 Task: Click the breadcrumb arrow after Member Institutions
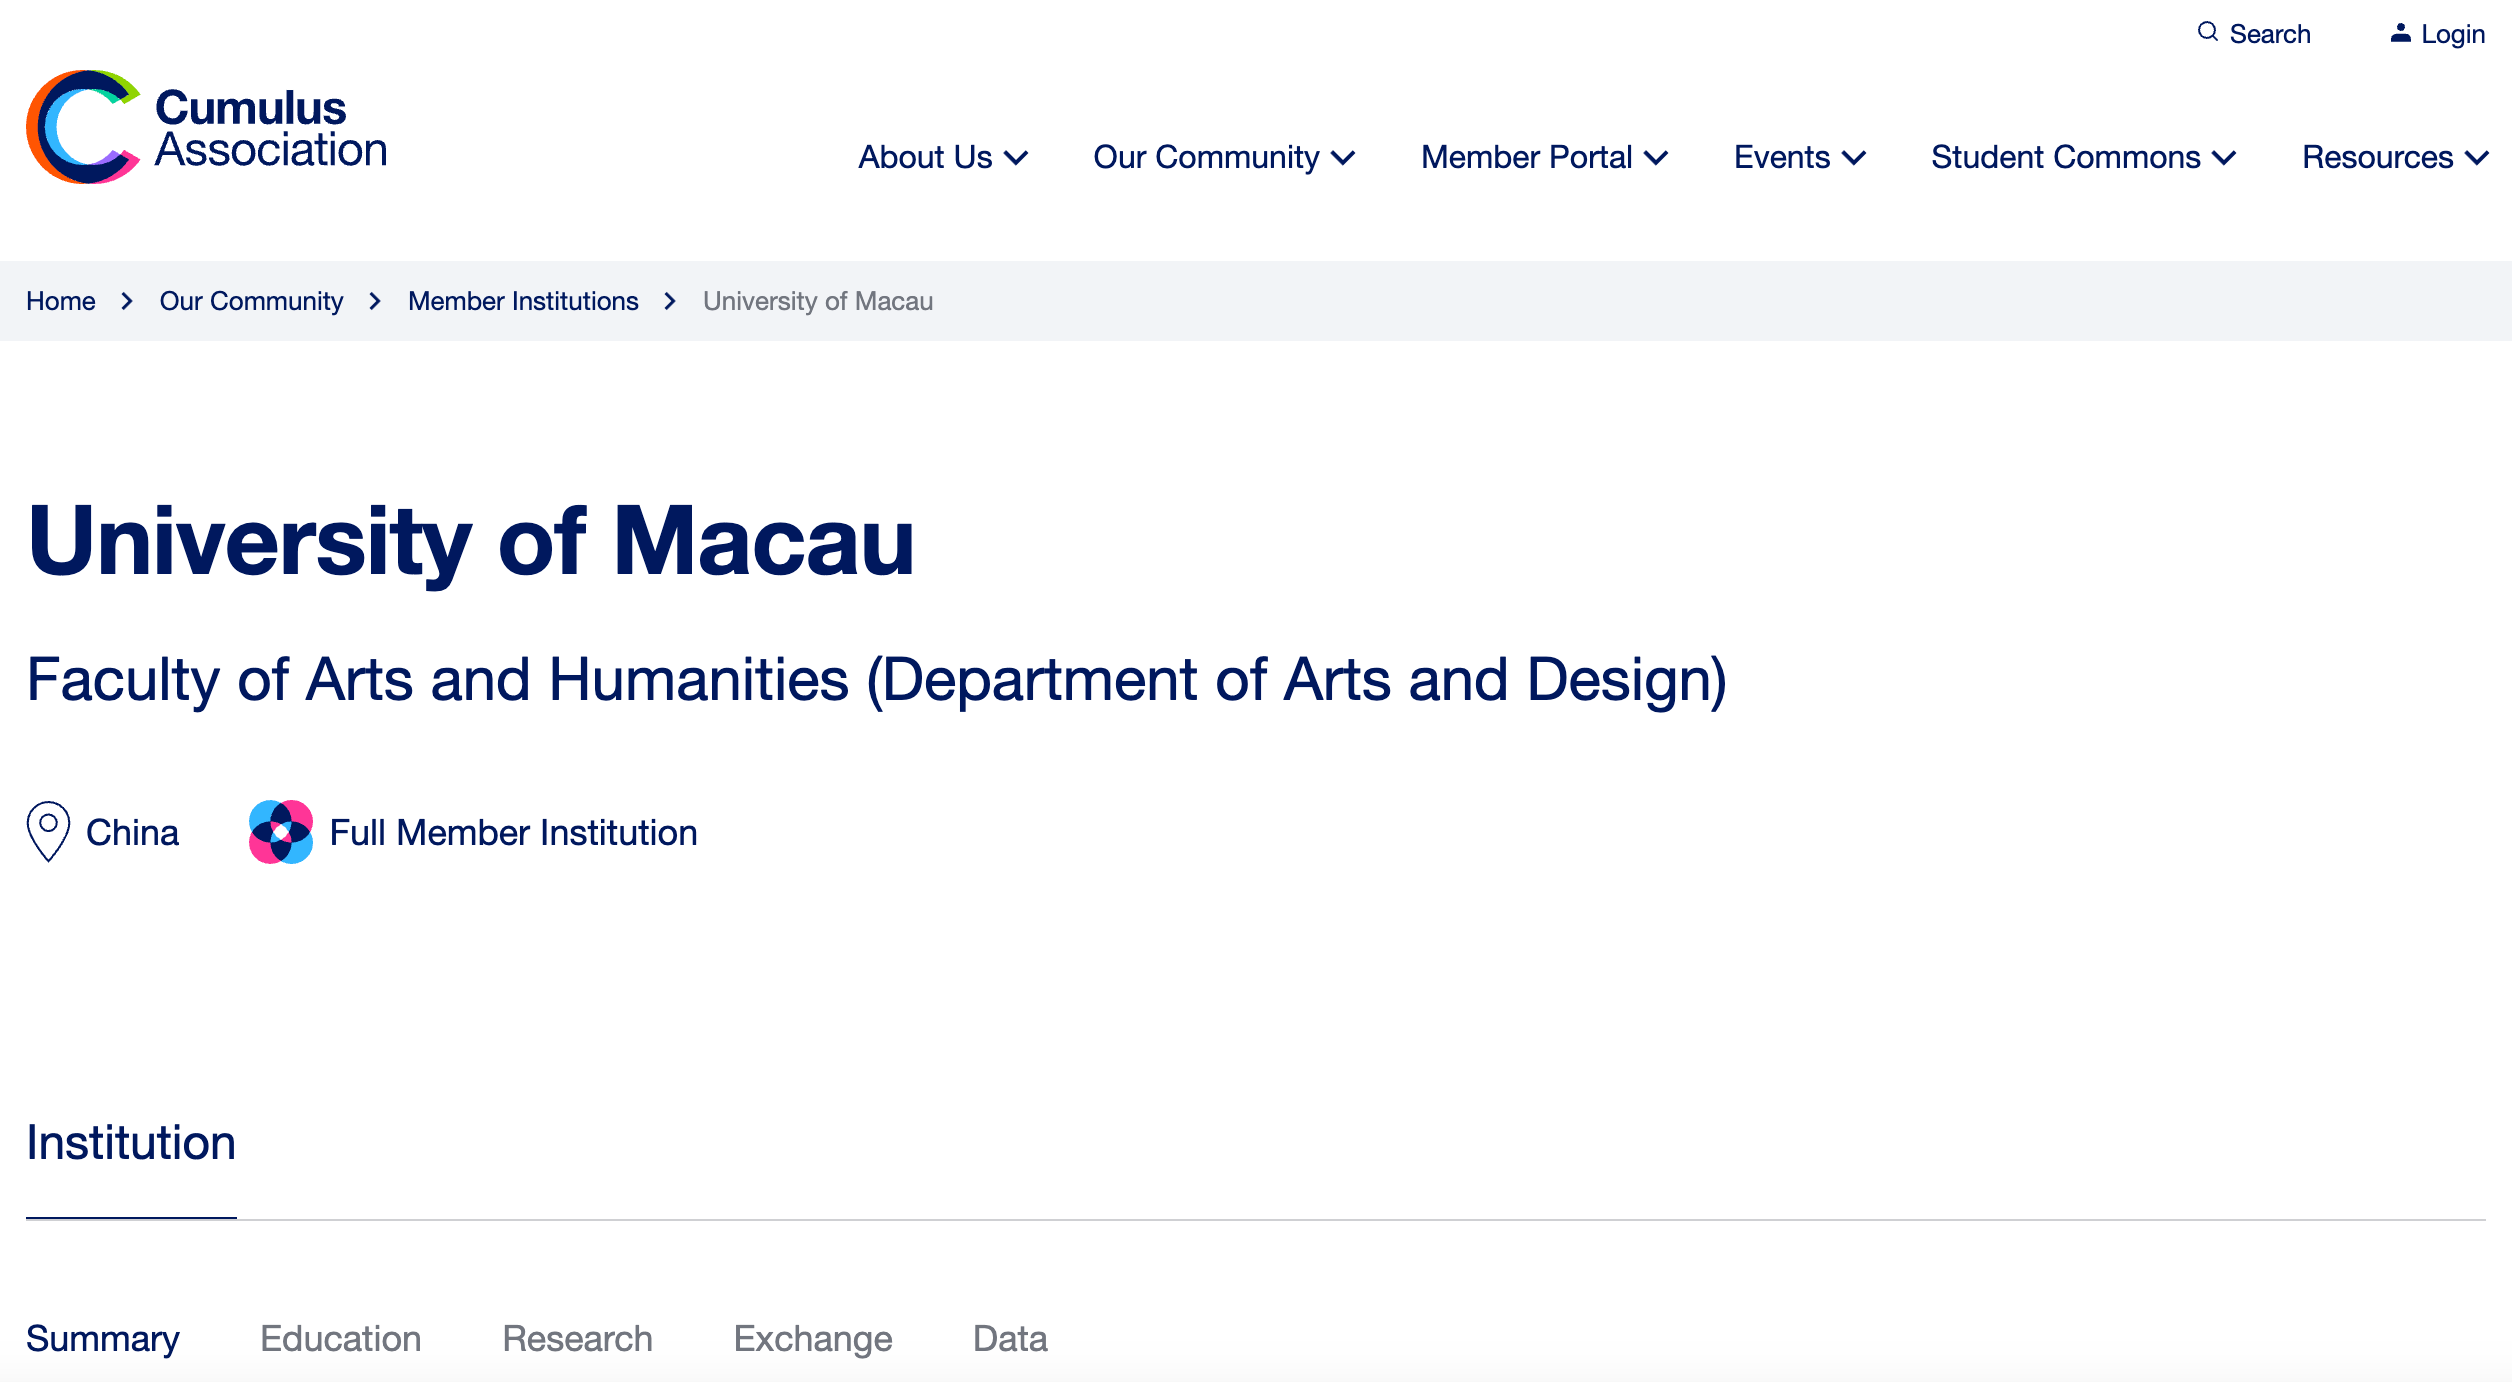click(x=670, y=301)
